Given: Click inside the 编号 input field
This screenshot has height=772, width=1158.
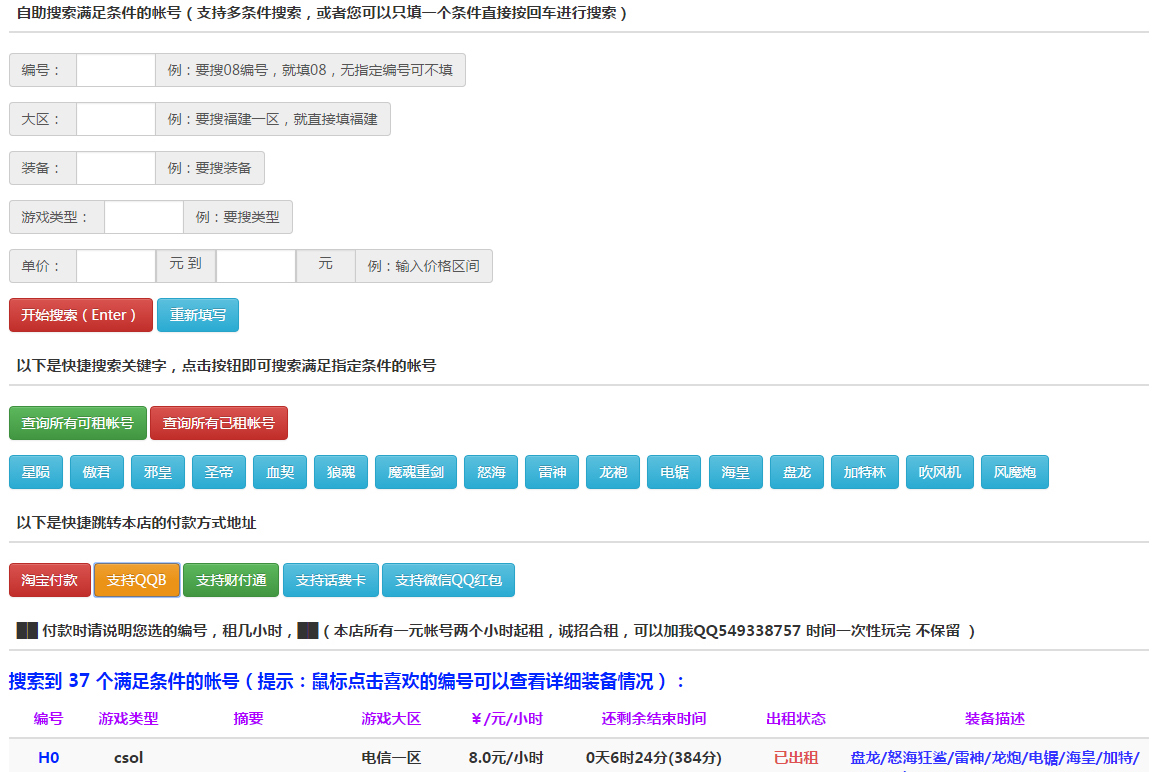Looking at the screenshot, I should (x=115, y=70).
